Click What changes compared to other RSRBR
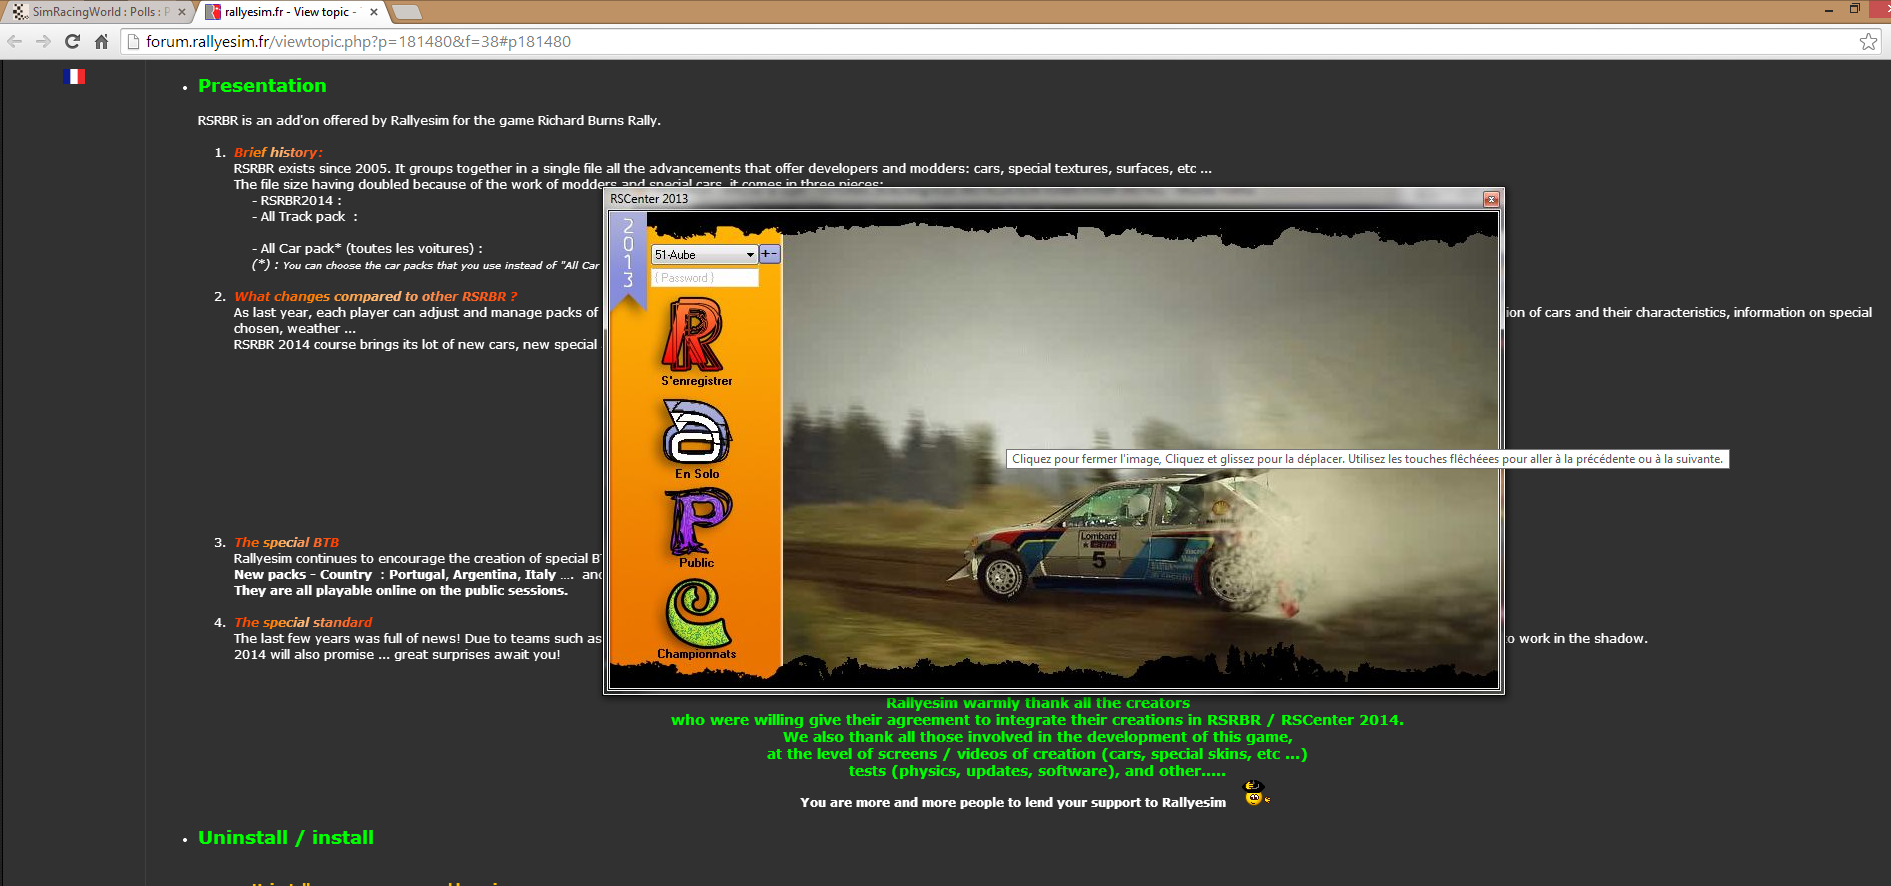This screenshot has height=886, width=1891. point(375,296)
